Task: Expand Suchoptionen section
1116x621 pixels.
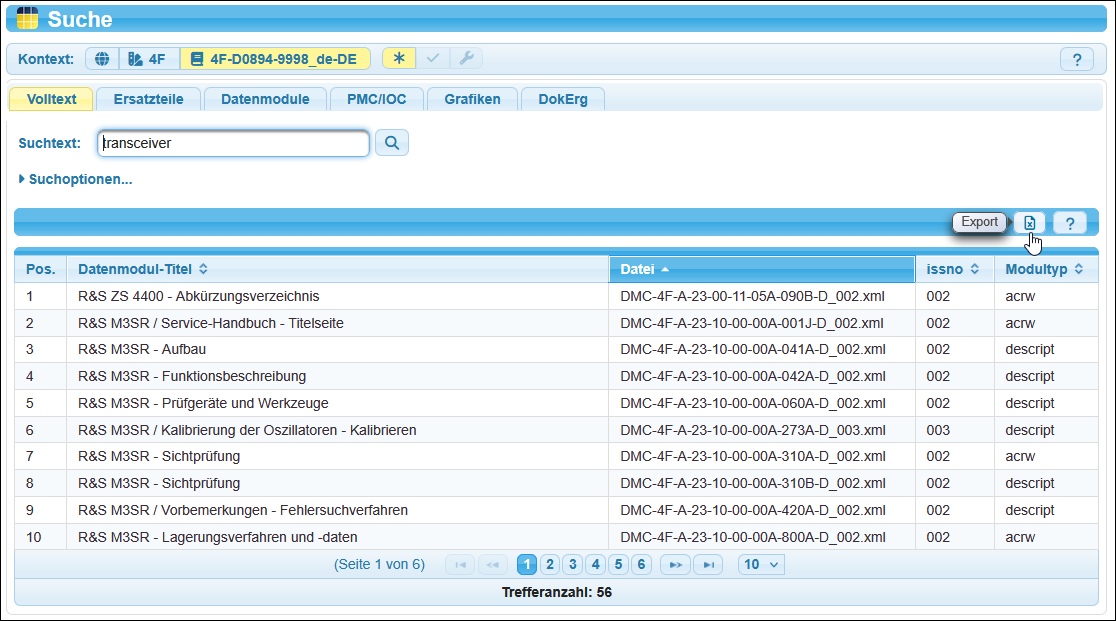Action: pyautogui.click(x=75, y=179)
